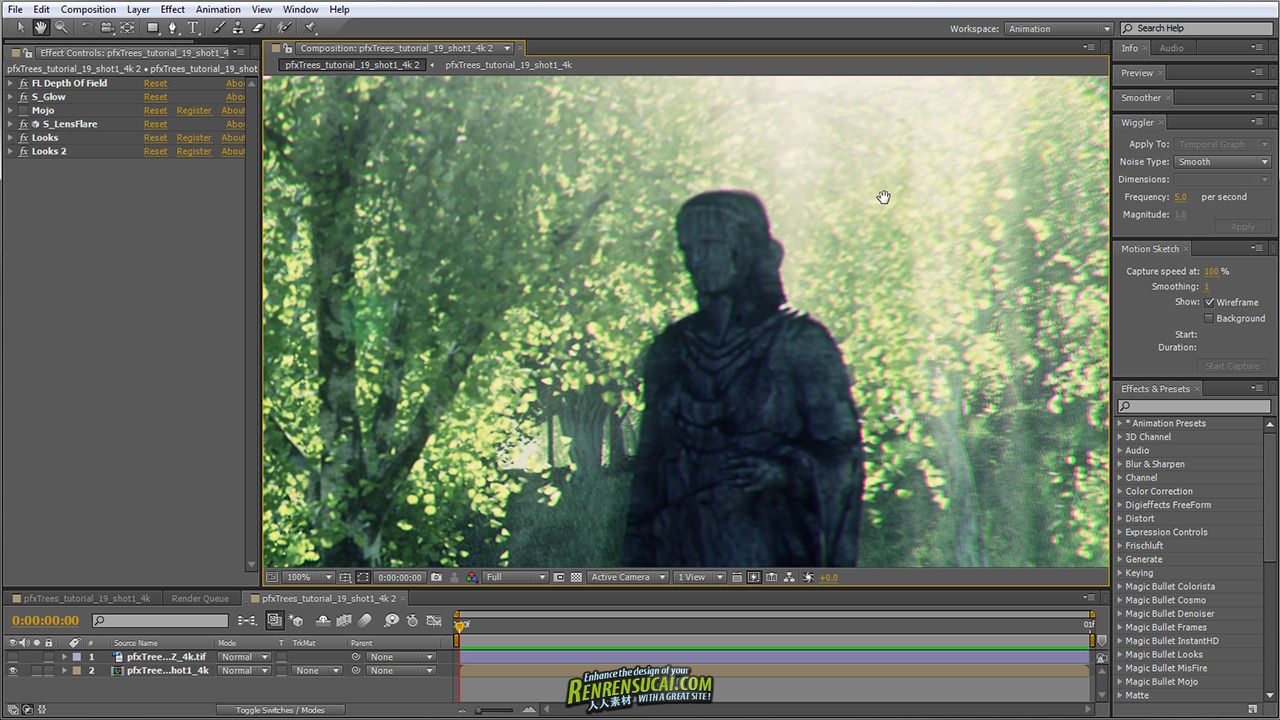
Task: Select the Horizontal Type tool
Action: 193,28
